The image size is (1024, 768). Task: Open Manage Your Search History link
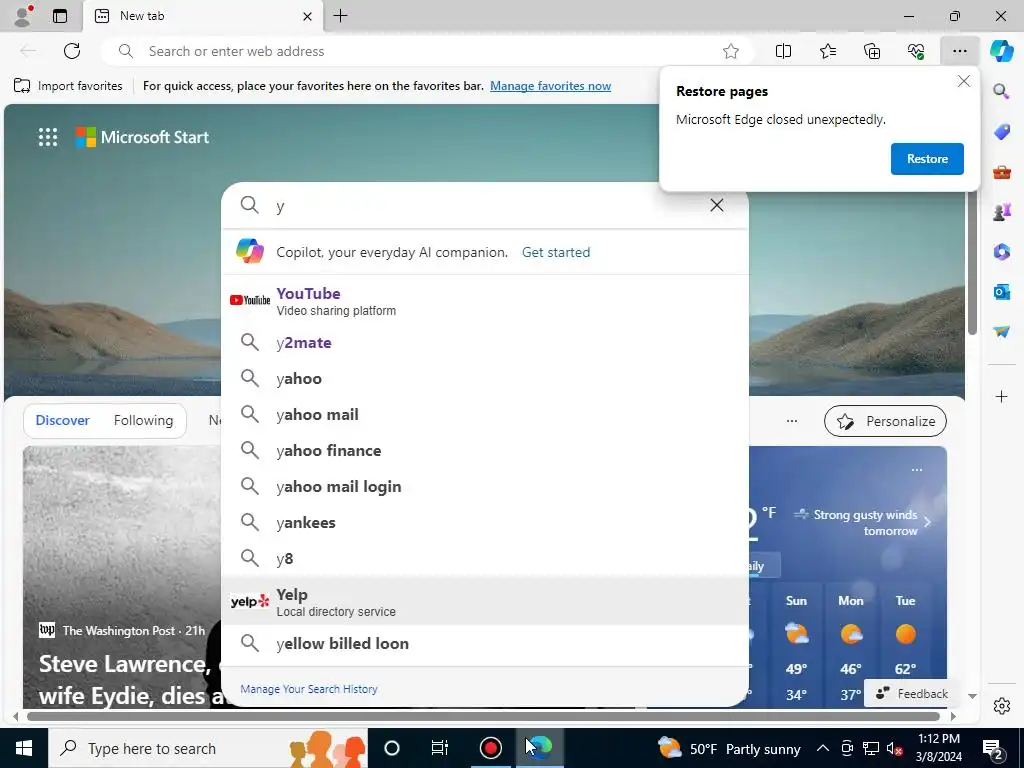point(309,689)
